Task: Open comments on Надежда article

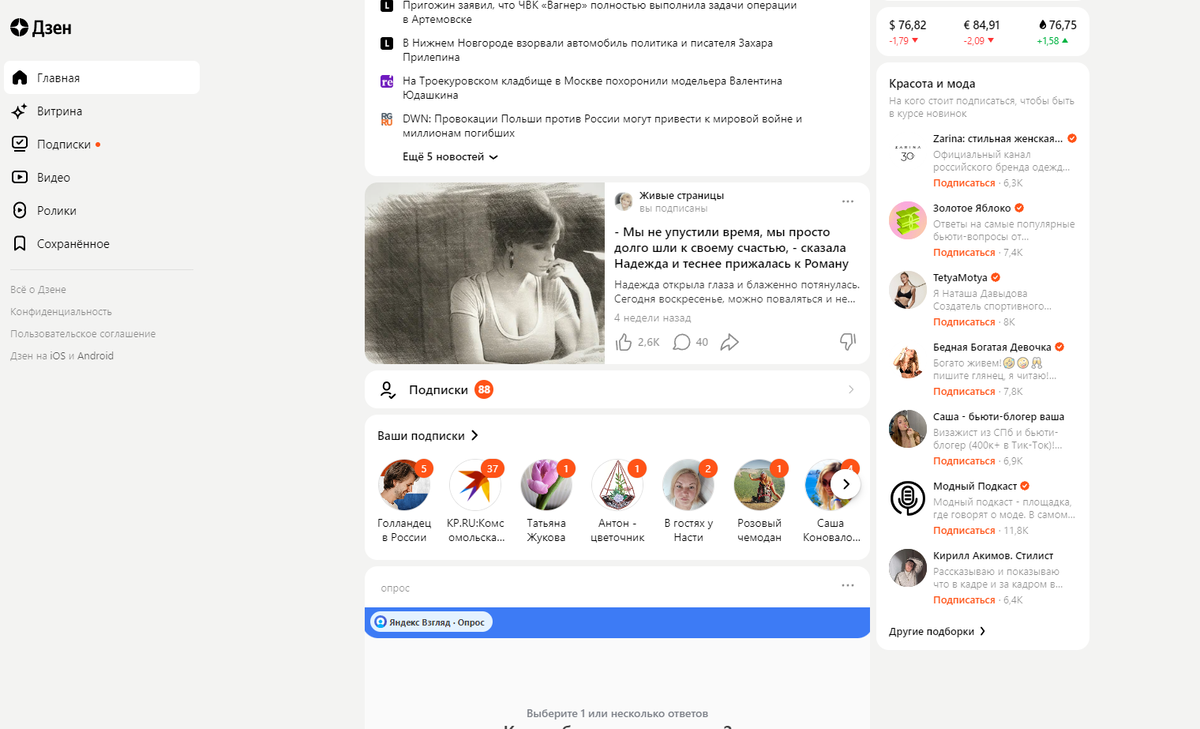Action: 683,342
